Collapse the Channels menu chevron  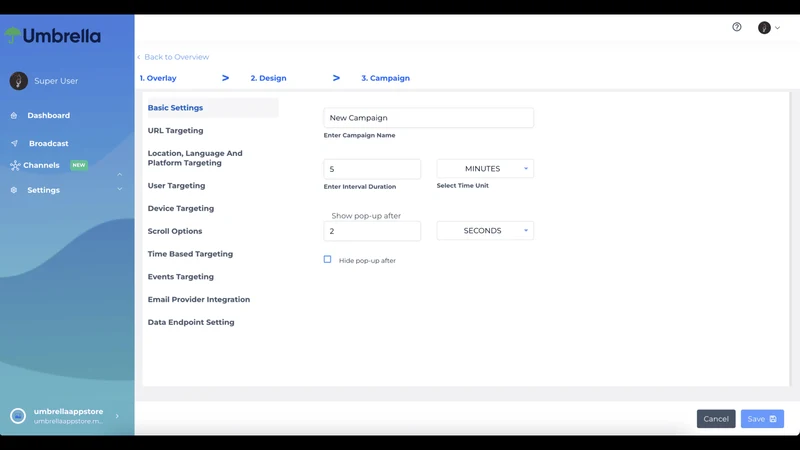[119, 174]
